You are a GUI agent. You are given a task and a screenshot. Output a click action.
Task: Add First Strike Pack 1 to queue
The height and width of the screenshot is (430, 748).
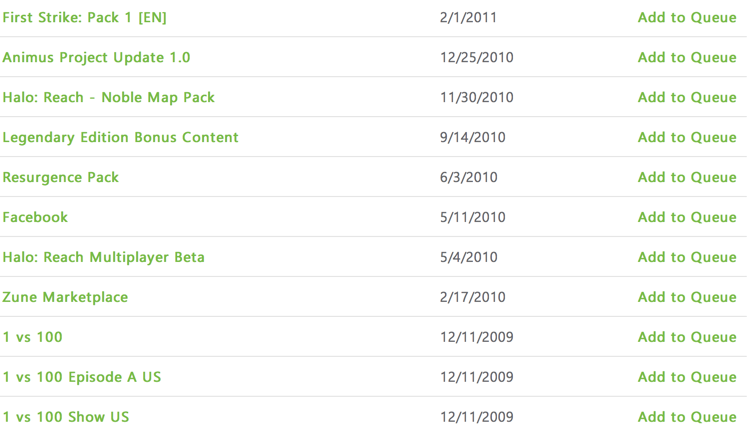click(x=687, y=18)
